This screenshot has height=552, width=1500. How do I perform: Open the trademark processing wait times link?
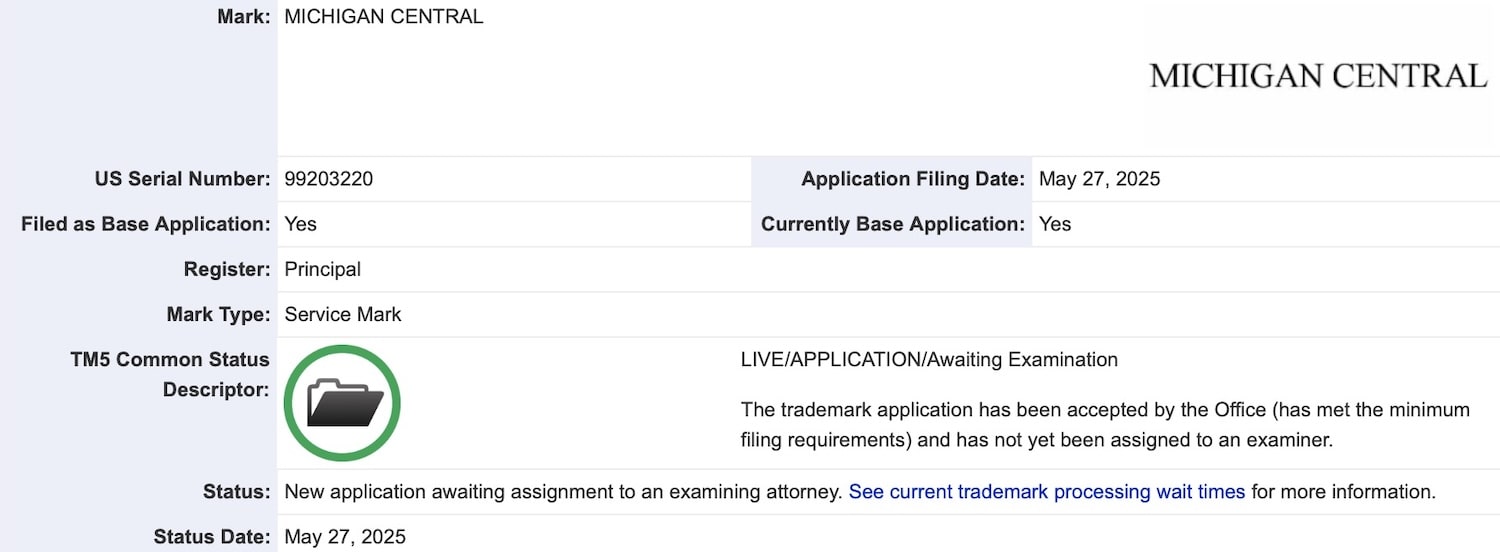click(1047, 492)
